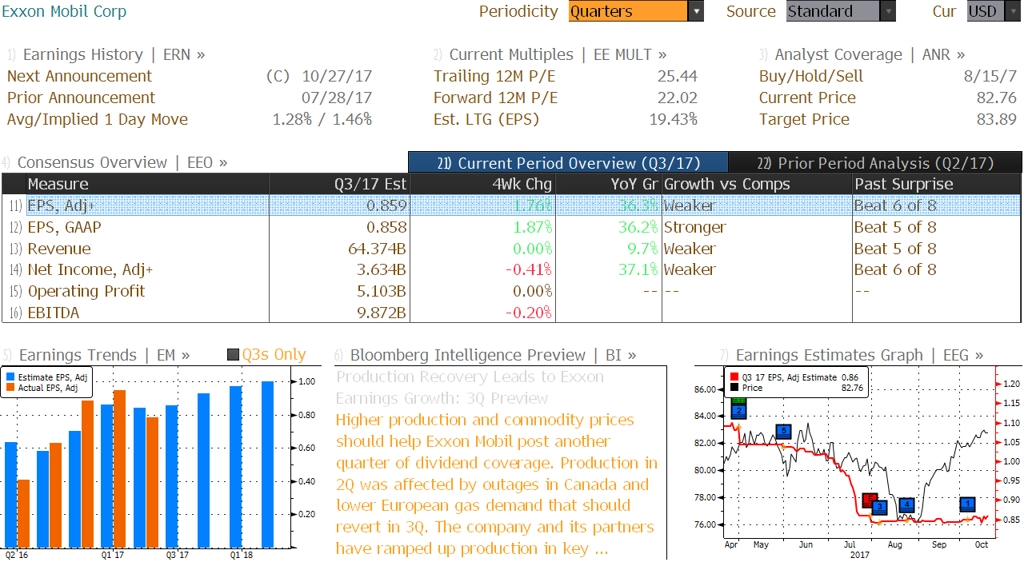Select the EPS, Adj+ measure row
The image size is (1024, 562).
coord(511,205)
